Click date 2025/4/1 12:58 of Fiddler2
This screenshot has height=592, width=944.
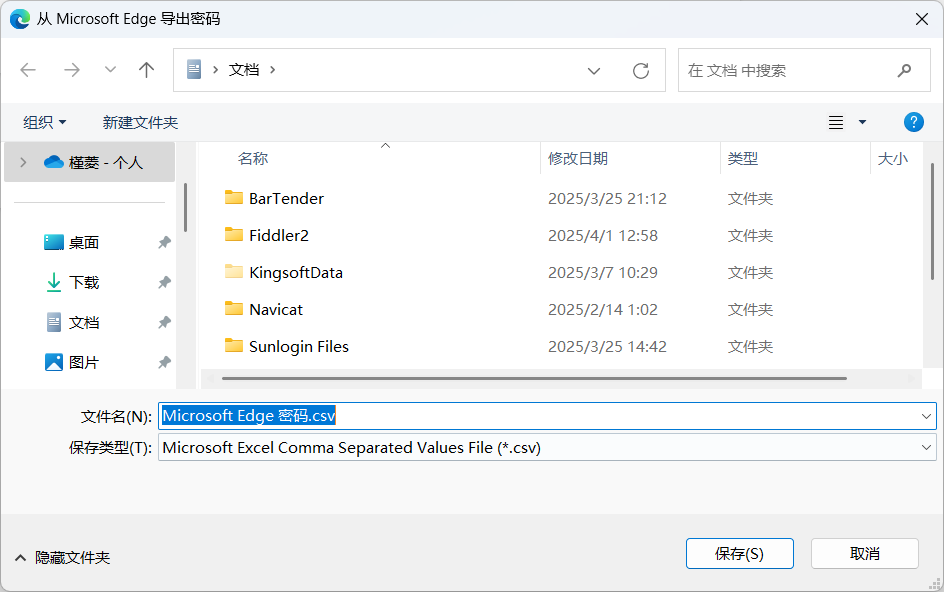click(603, 235)
